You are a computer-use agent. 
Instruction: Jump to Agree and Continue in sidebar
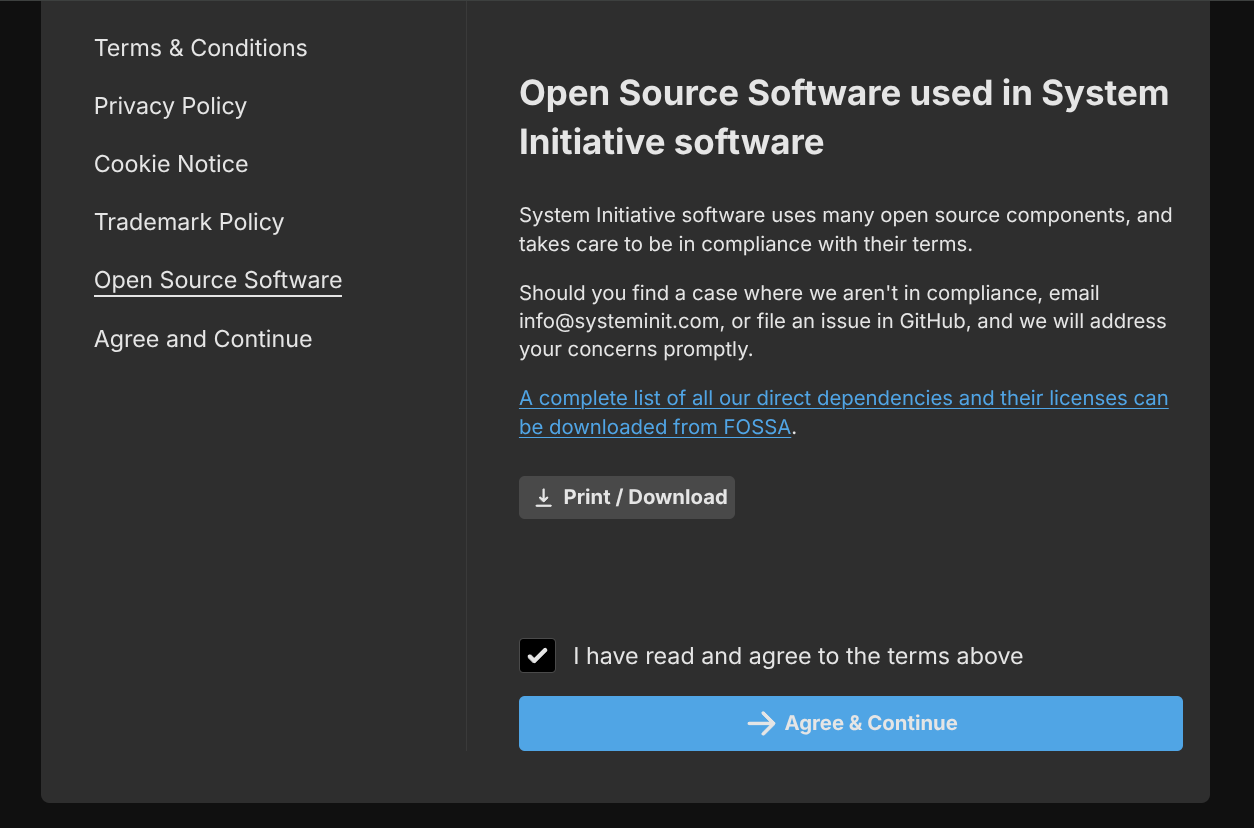click(x=203, y=339)
